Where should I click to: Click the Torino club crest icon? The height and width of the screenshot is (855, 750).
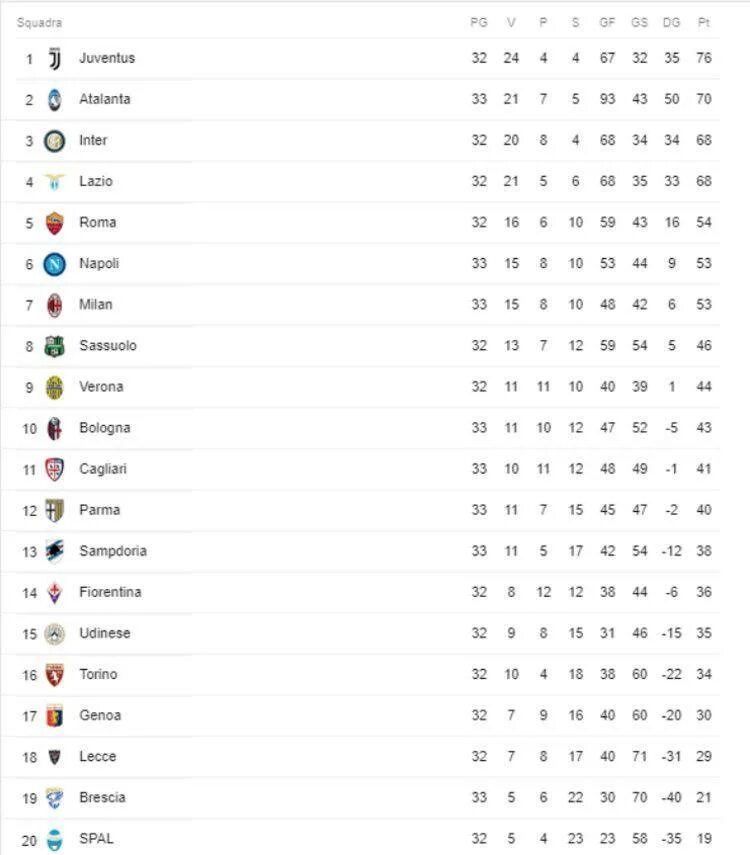(55, 675)
